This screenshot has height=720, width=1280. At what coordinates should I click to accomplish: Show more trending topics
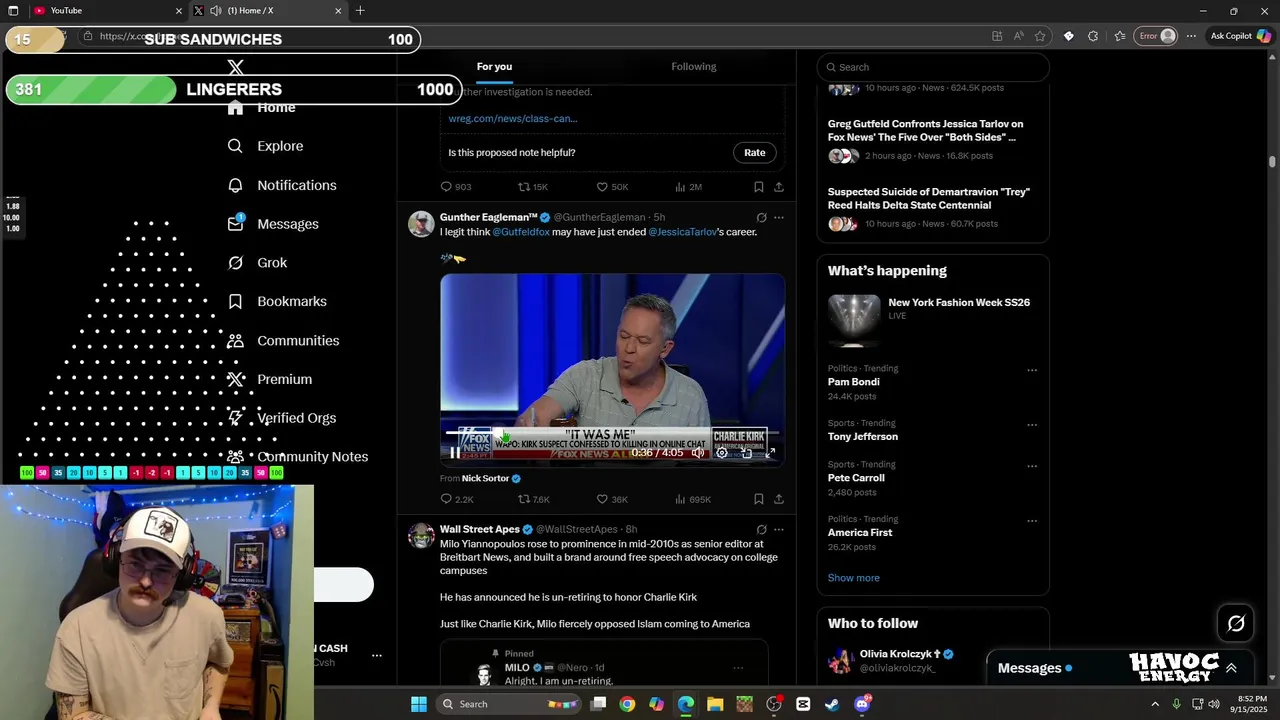pos(853,578)
